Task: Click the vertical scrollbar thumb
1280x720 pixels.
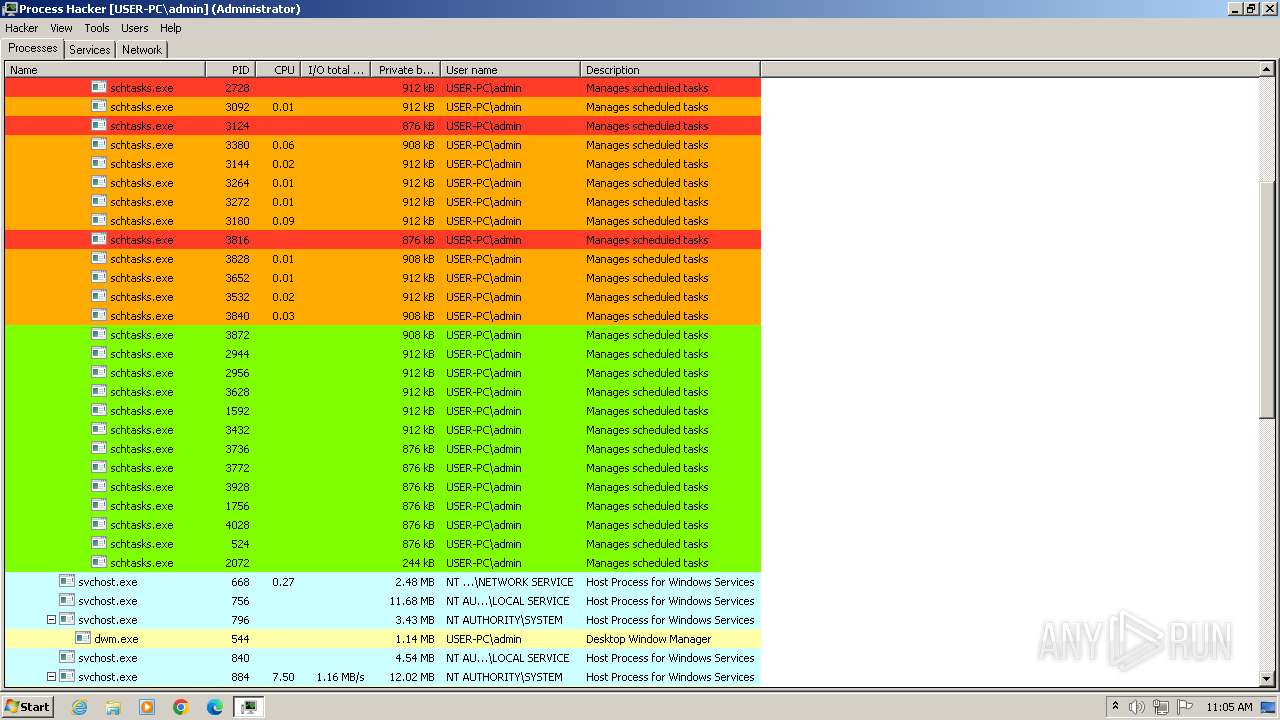Action: [1267, 299]
